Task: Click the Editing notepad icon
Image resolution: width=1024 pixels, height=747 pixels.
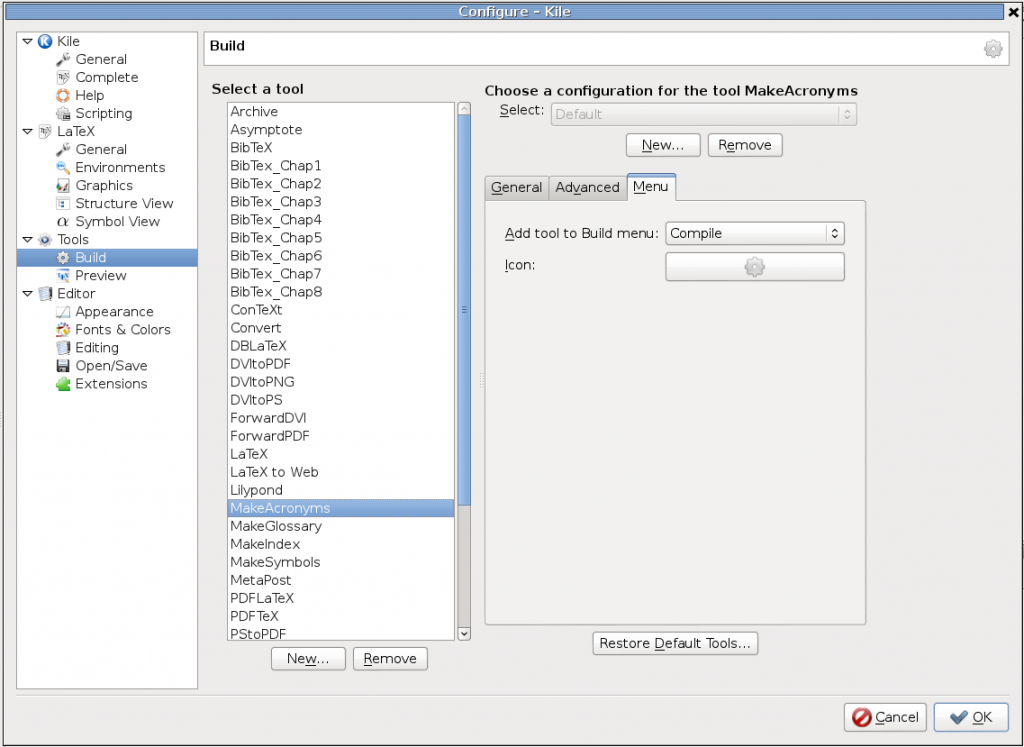Action: click(x=63, y=347)
